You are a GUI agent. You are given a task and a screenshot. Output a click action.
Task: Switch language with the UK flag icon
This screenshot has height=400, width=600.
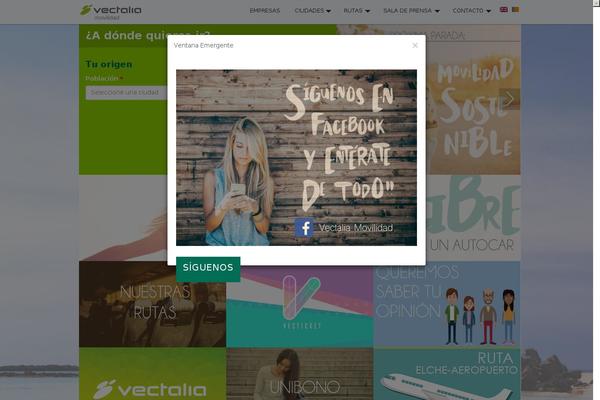(x=504, y=10)
